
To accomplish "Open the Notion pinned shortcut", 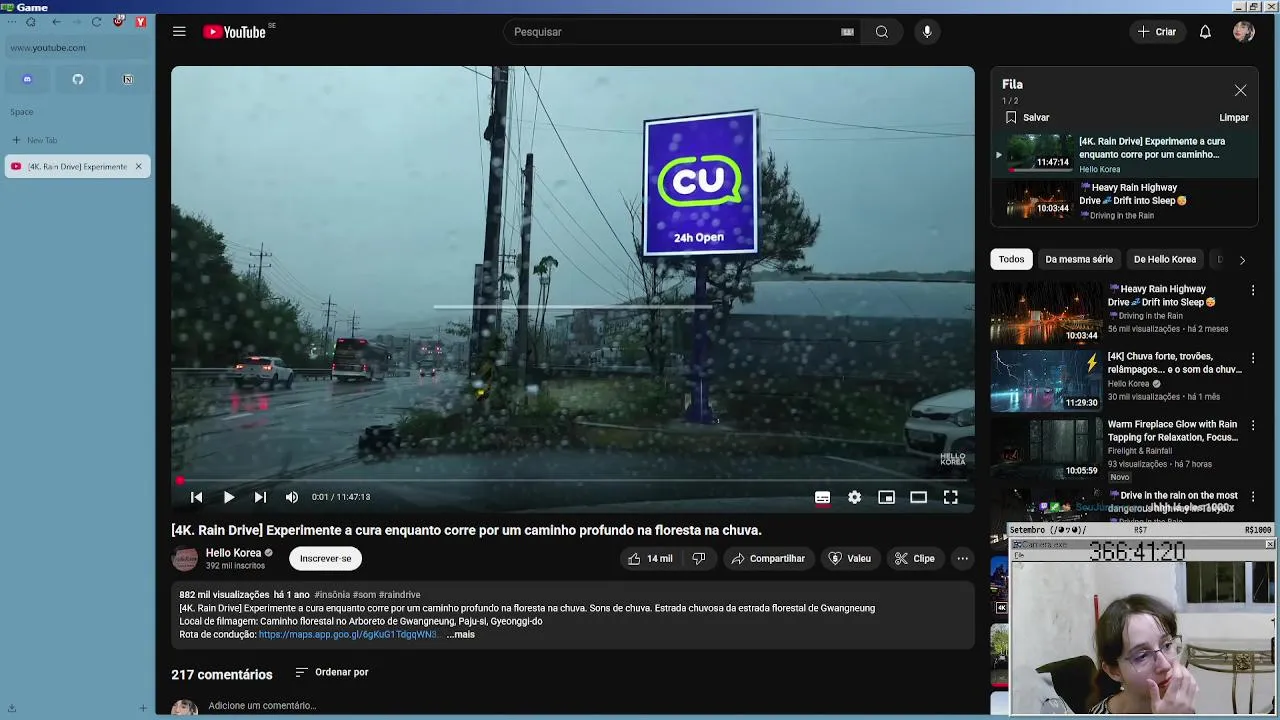I will [x=128, y=79].
